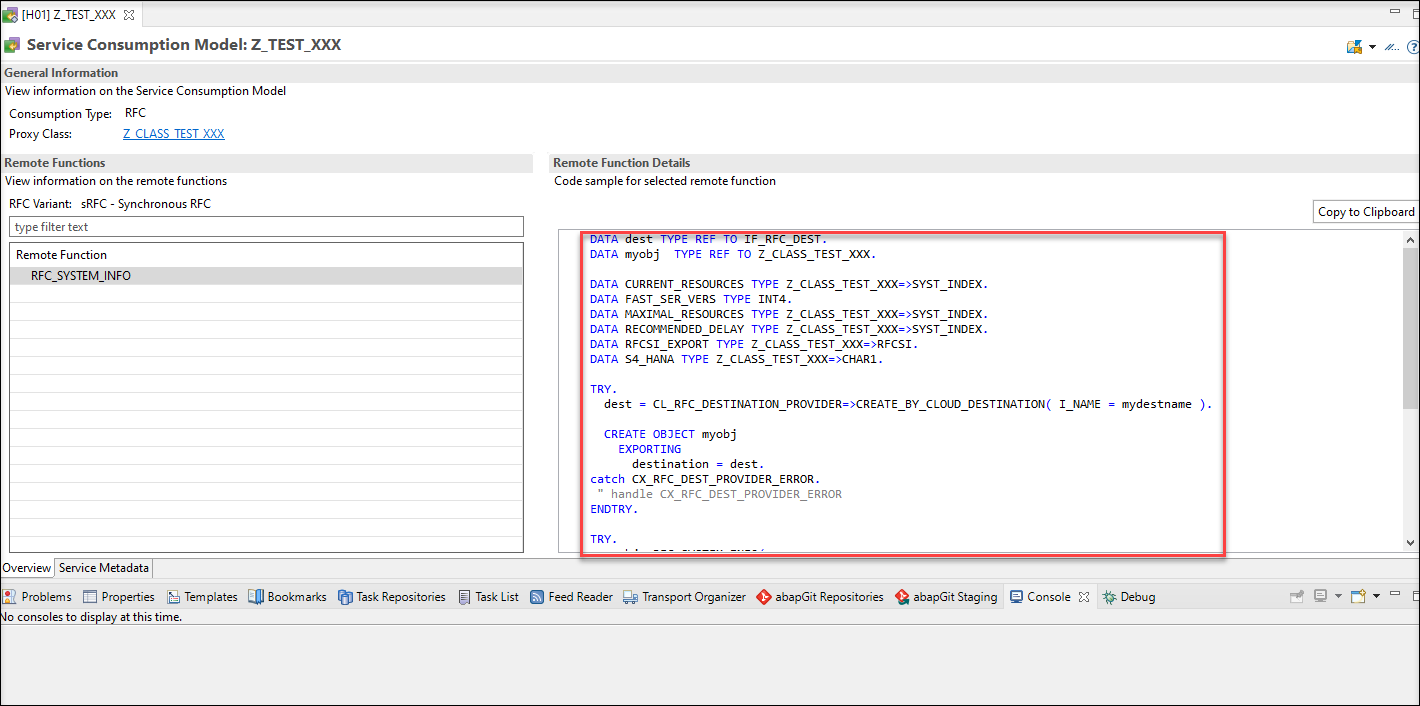Click the share link icon in the editor header
Viewport: 1420px width, 706px height.
[1355, 46]
